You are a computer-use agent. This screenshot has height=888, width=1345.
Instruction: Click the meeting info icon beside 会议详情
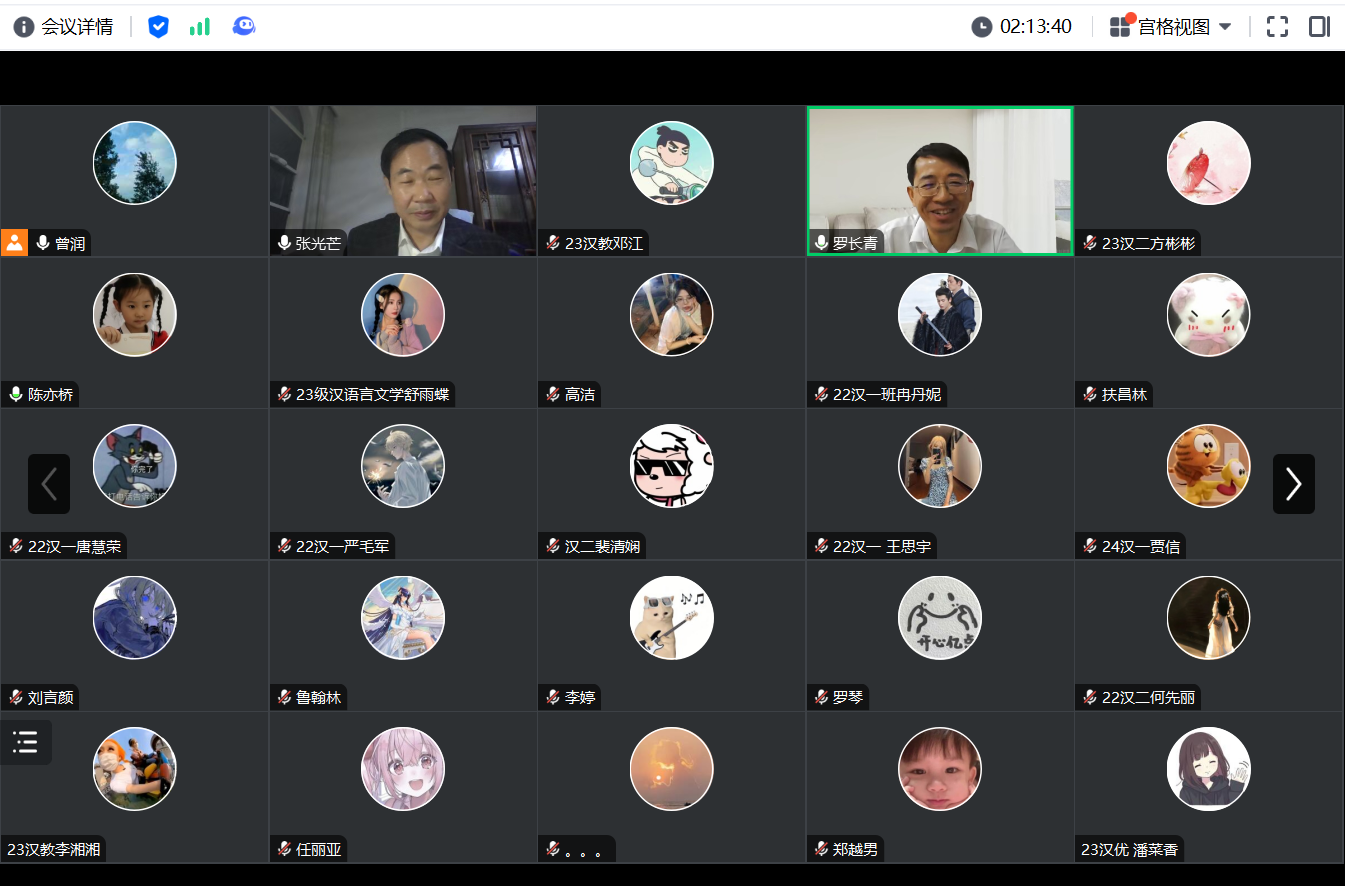coord(24,27)
